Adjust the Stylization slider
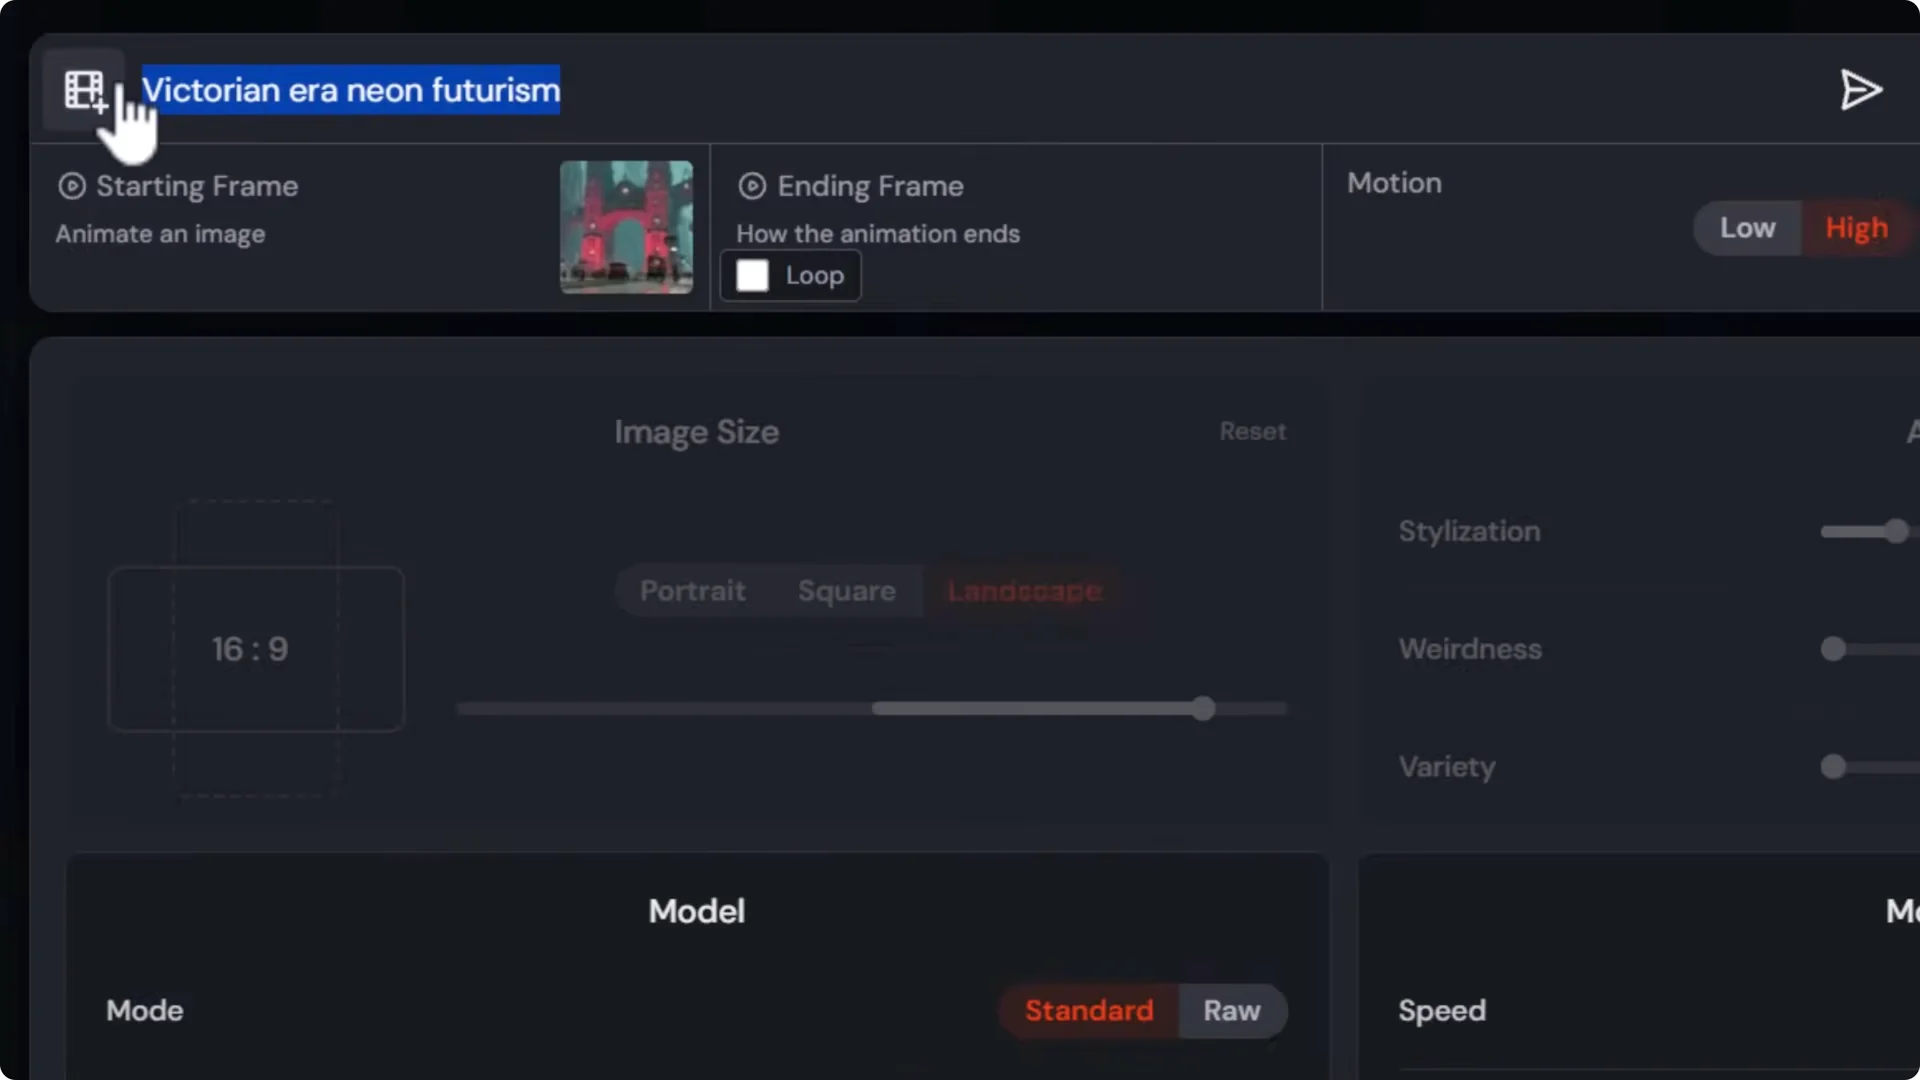Screen dimensions: 1920x1080 (x=1897, y=531)
